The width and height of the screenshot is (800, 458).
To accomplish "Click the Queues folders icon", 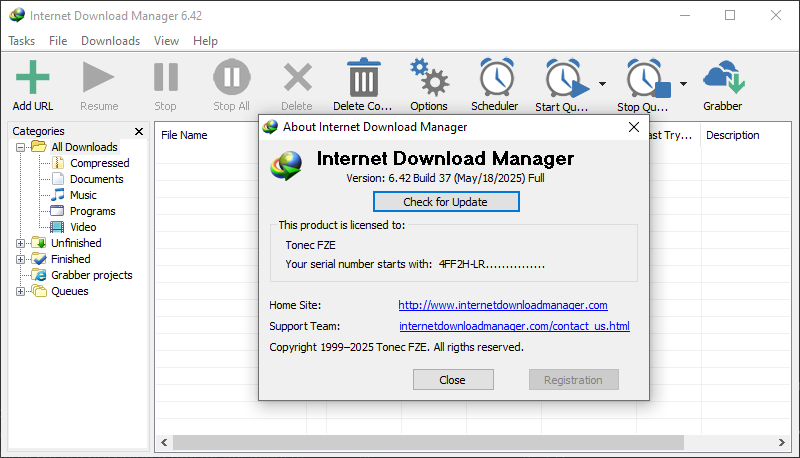I will pos(39,291).
